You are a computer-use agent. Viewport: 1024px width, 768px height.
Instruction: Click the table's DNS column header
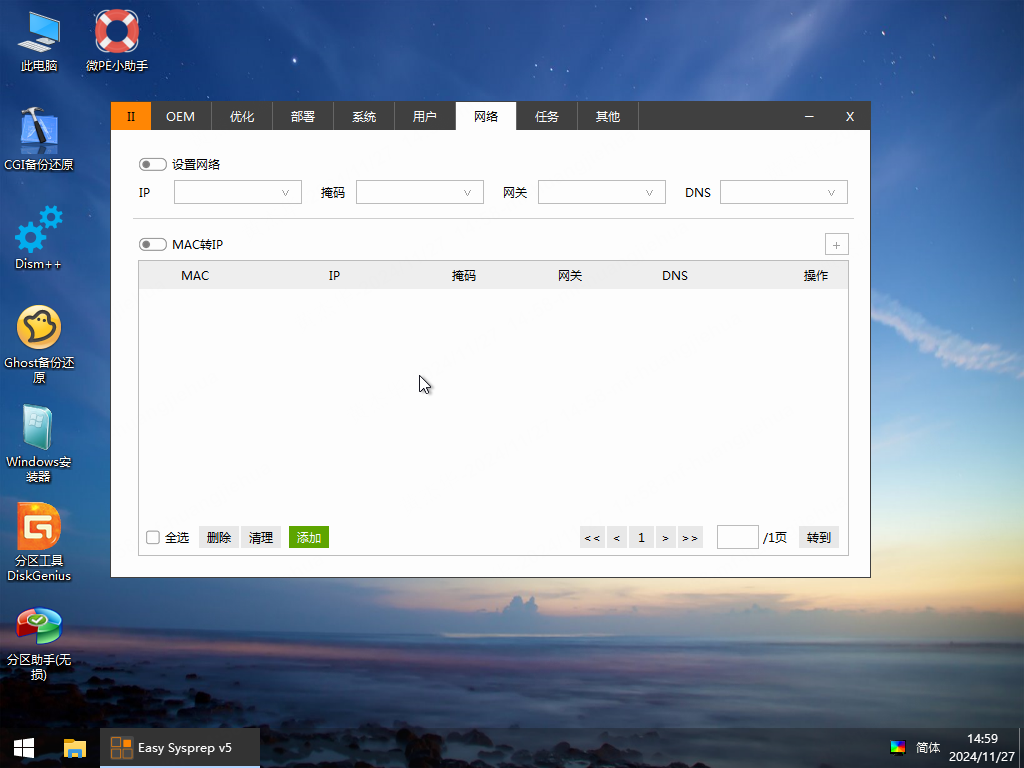point(675,276)
